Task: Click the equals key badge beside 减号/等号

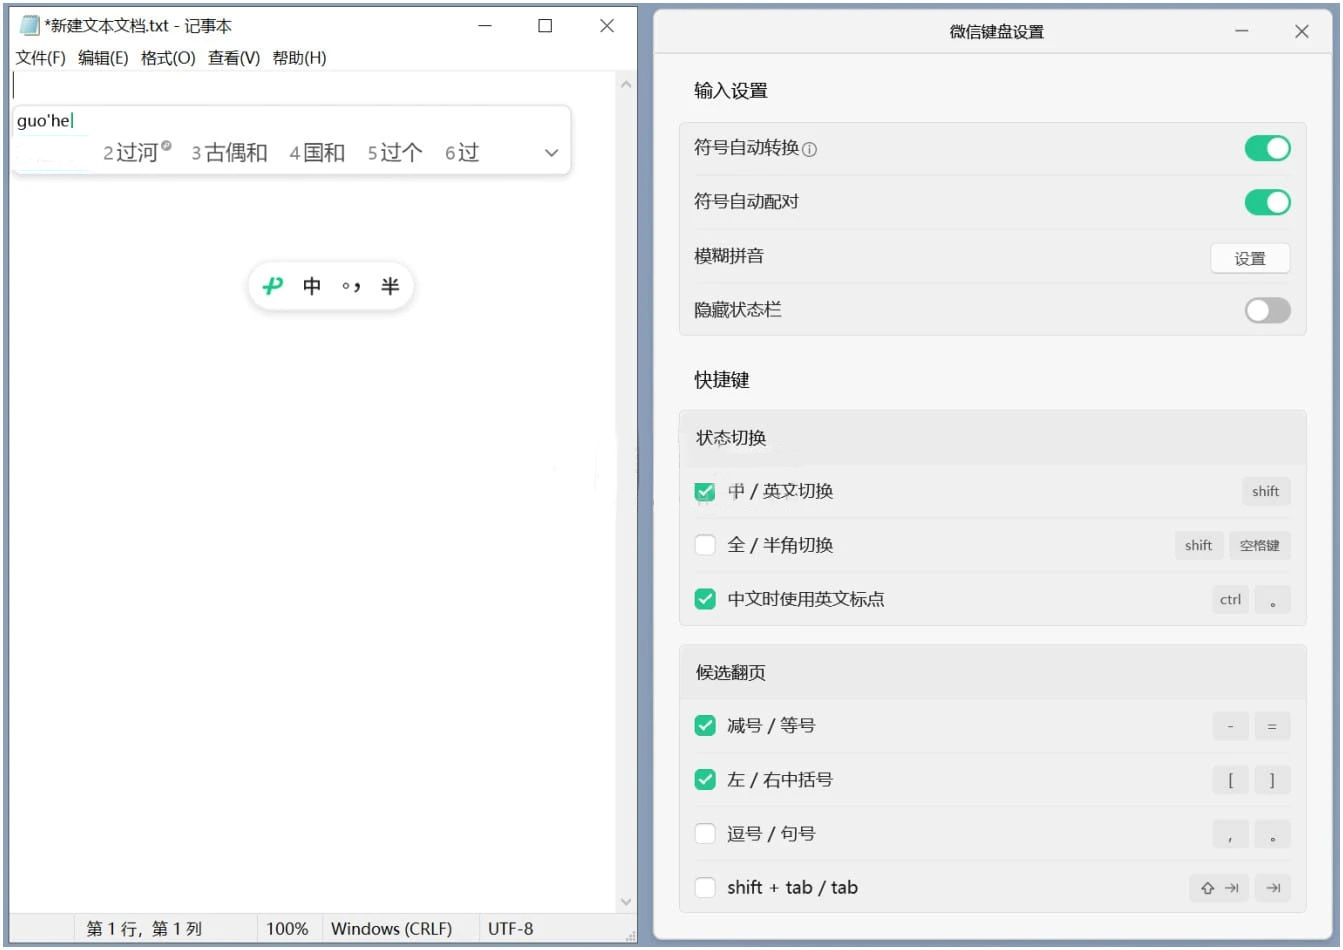Action: pyautogui.click(x=1272, y=726)
